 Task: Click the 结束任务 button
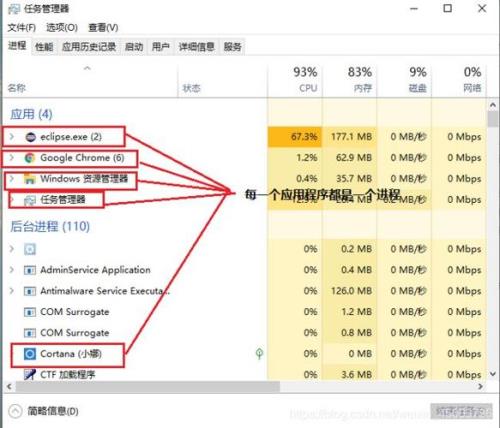(x=461, y=412)
